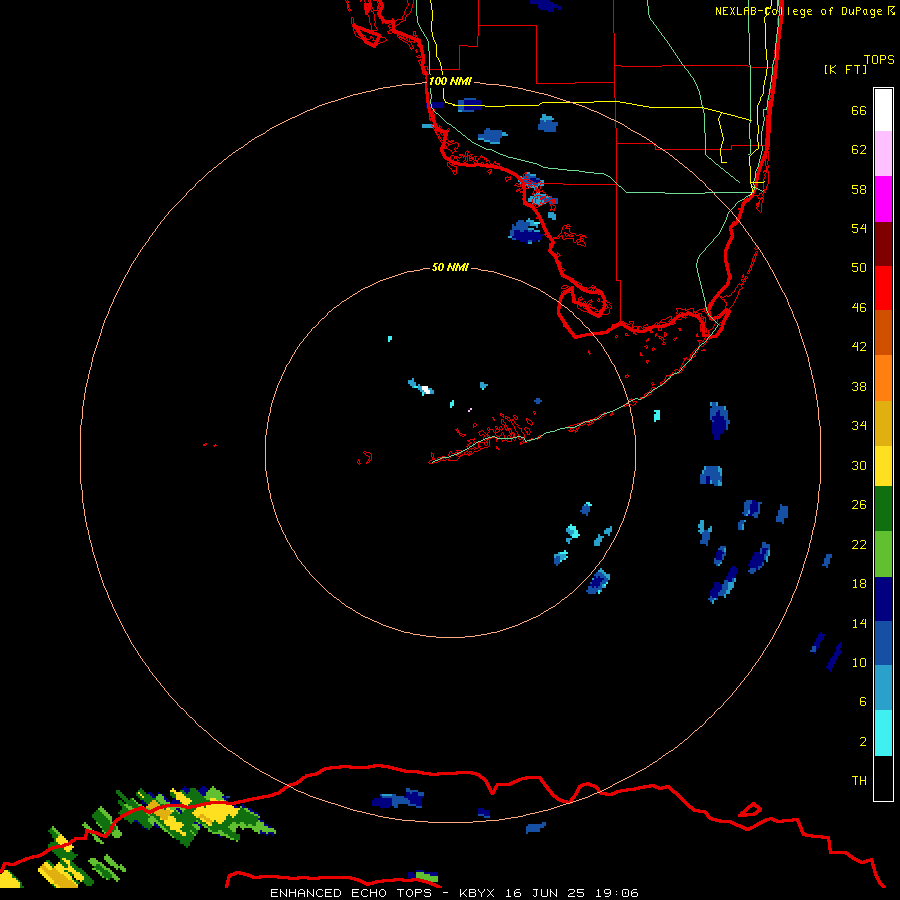
Task: Click the 34 legend value
Action: pos(859,426)
